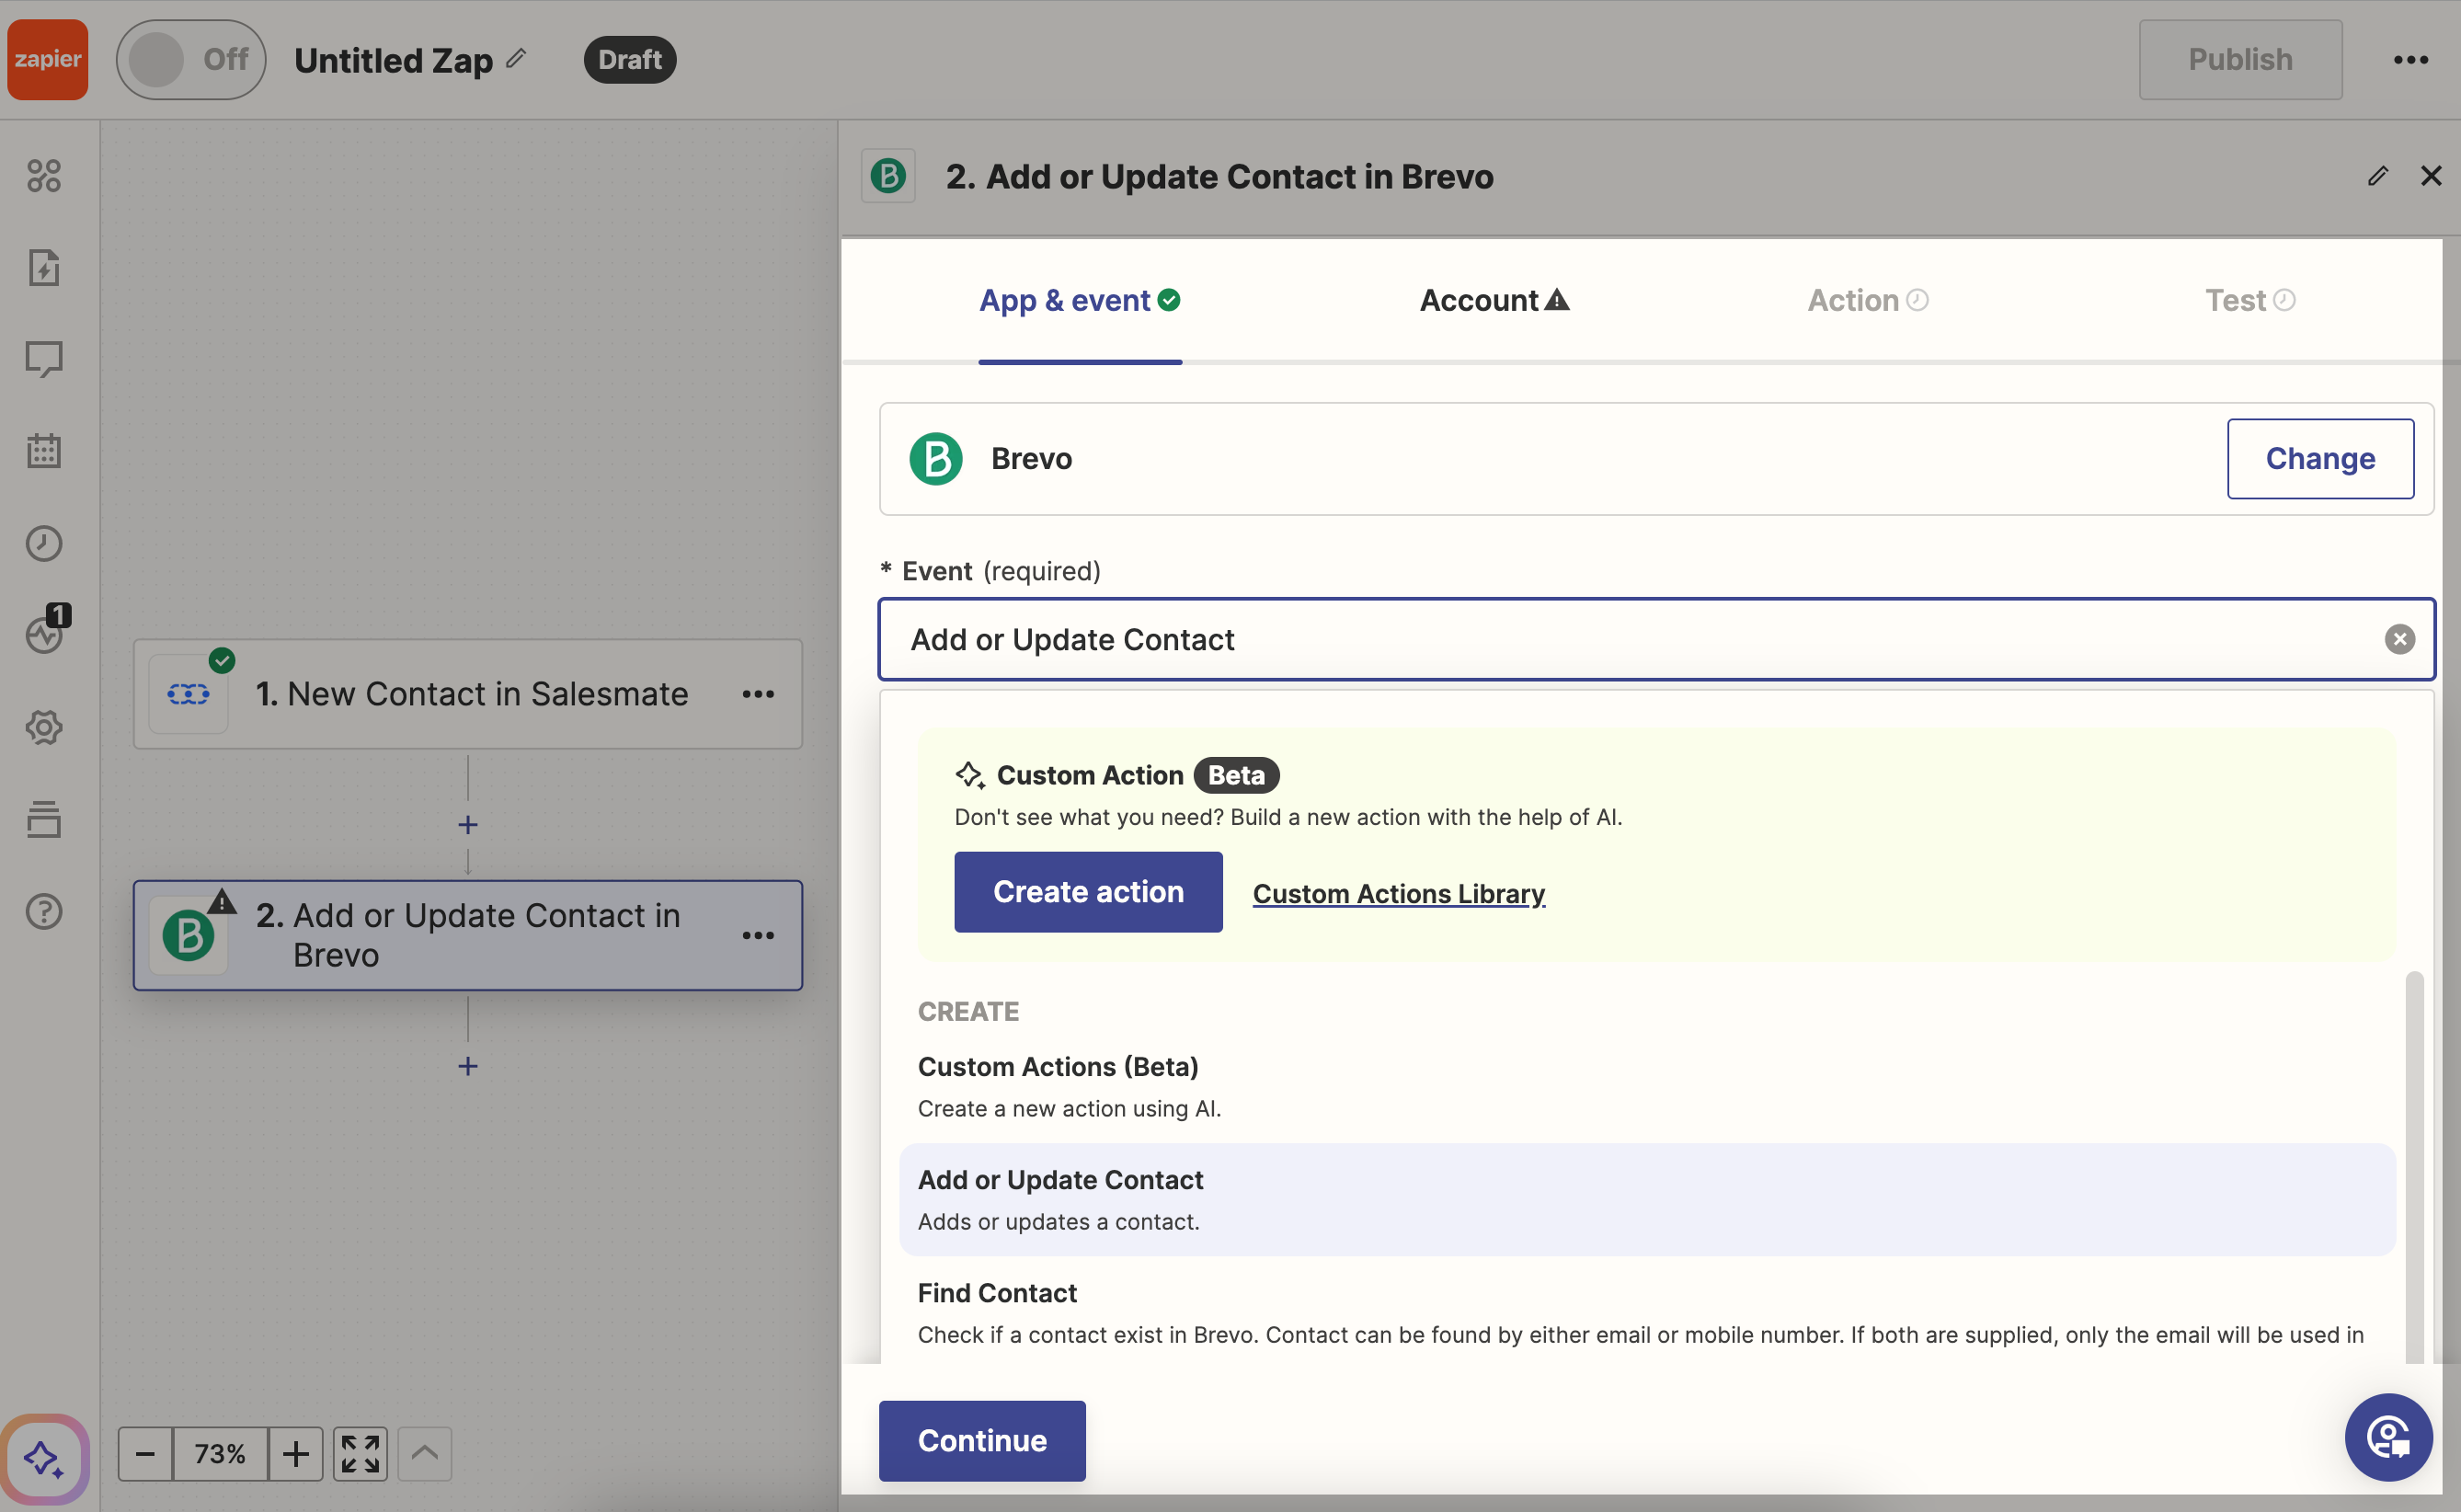Viewport: 2461px width, 1512px height.
Task: Collapse the zoom toolbar chevron
Action: point(424,1453)
